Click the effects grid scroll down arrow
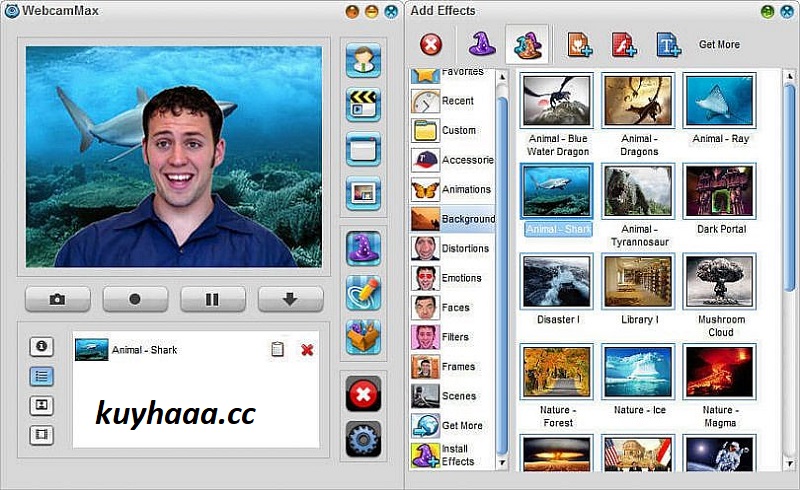 [x=790, y=462]
